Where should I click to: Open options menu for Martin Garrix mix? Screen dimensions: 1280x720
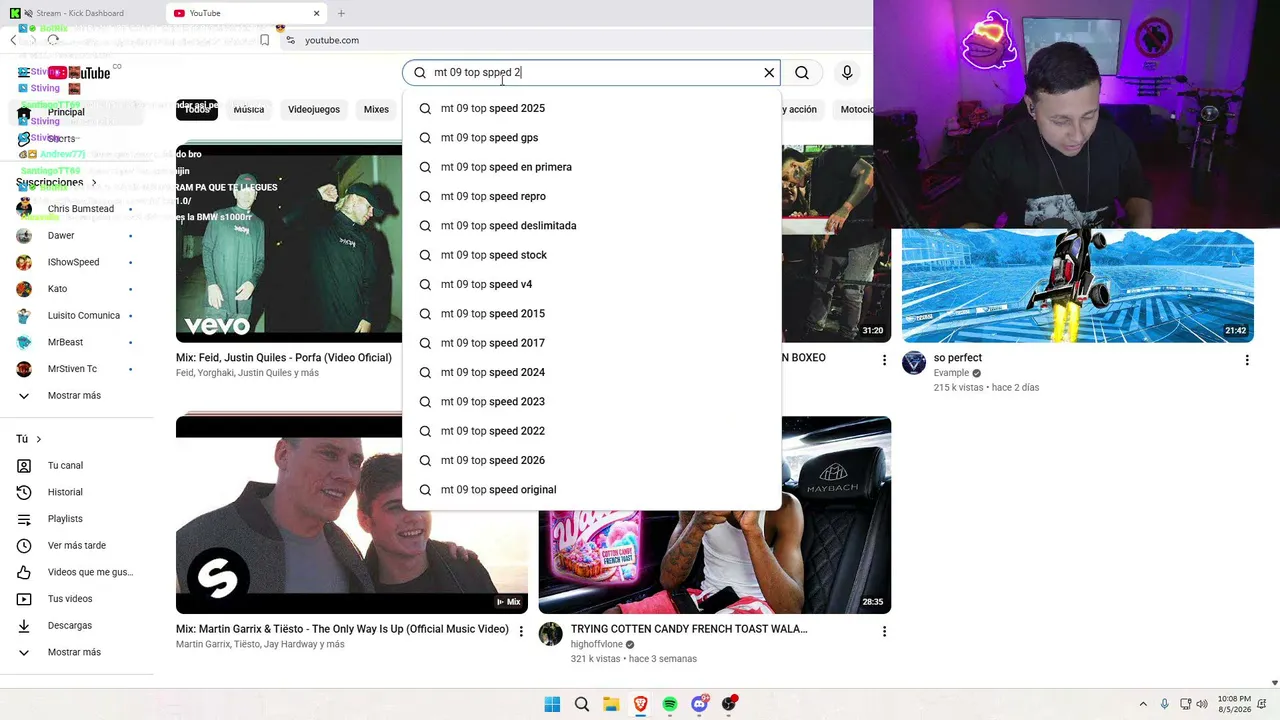[521, 632]
